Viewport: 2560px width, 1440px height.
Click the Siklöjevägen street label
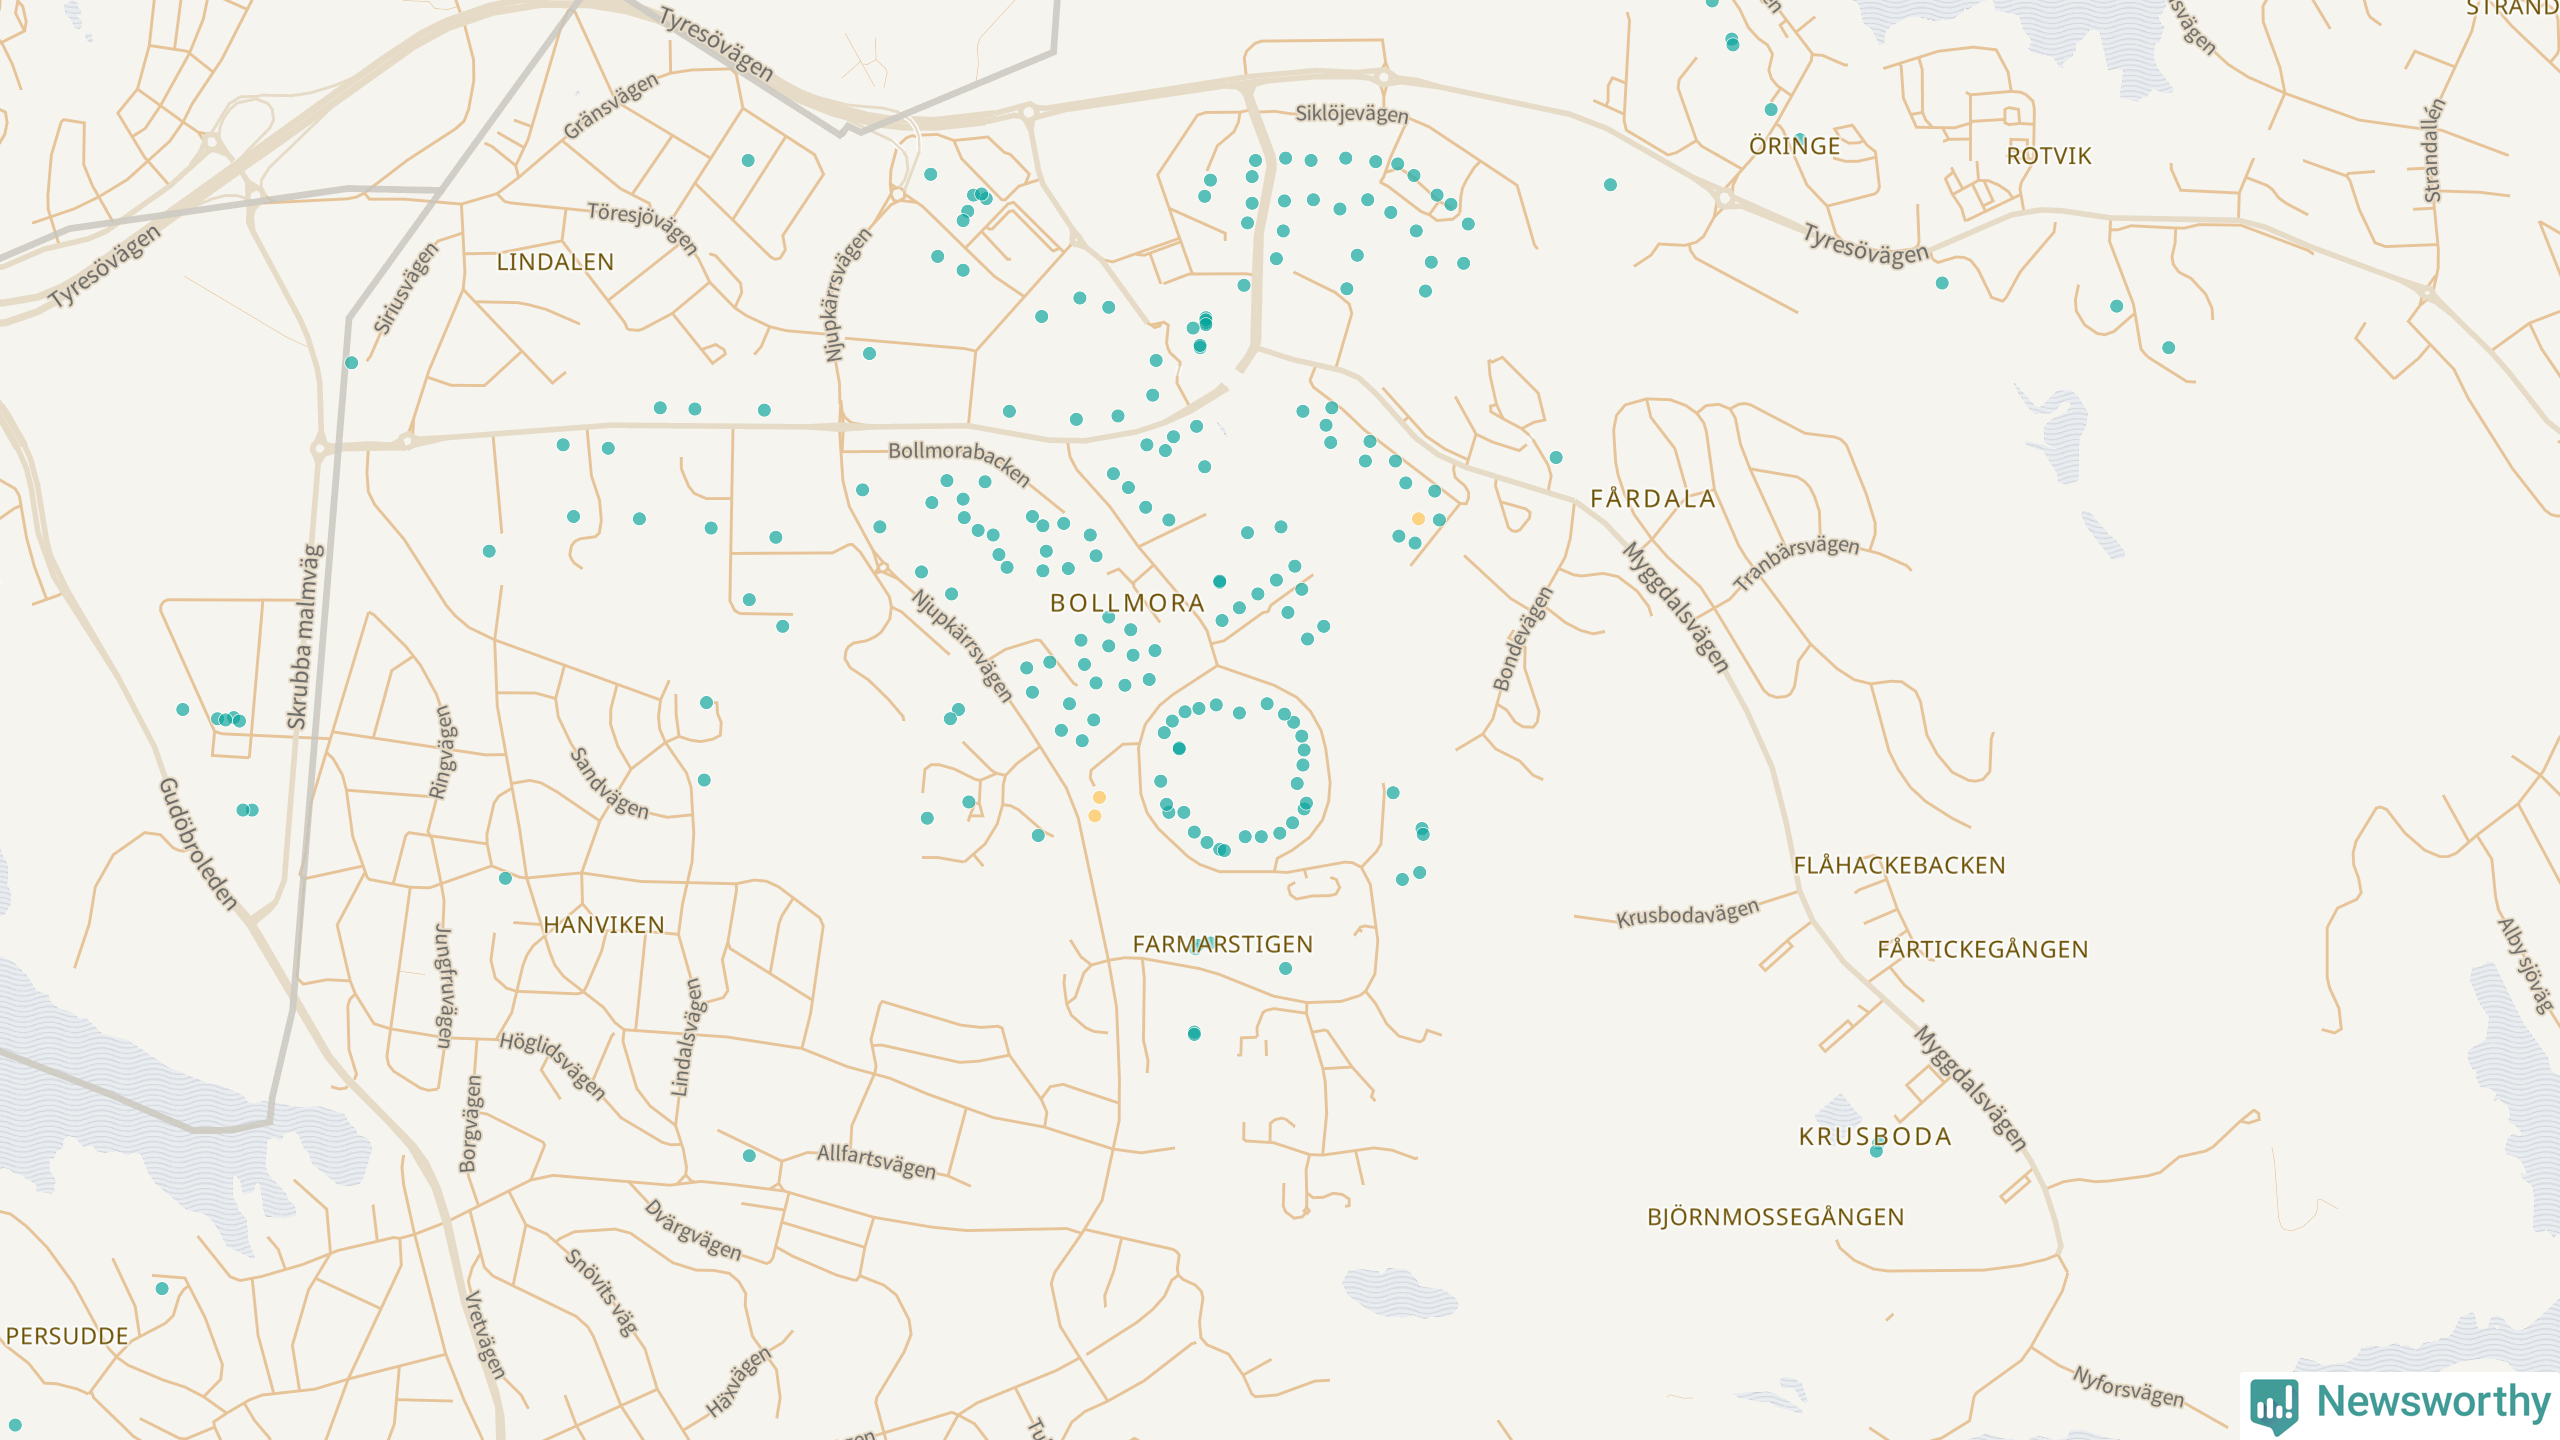pyautogui.click(x=1351, y=114)
